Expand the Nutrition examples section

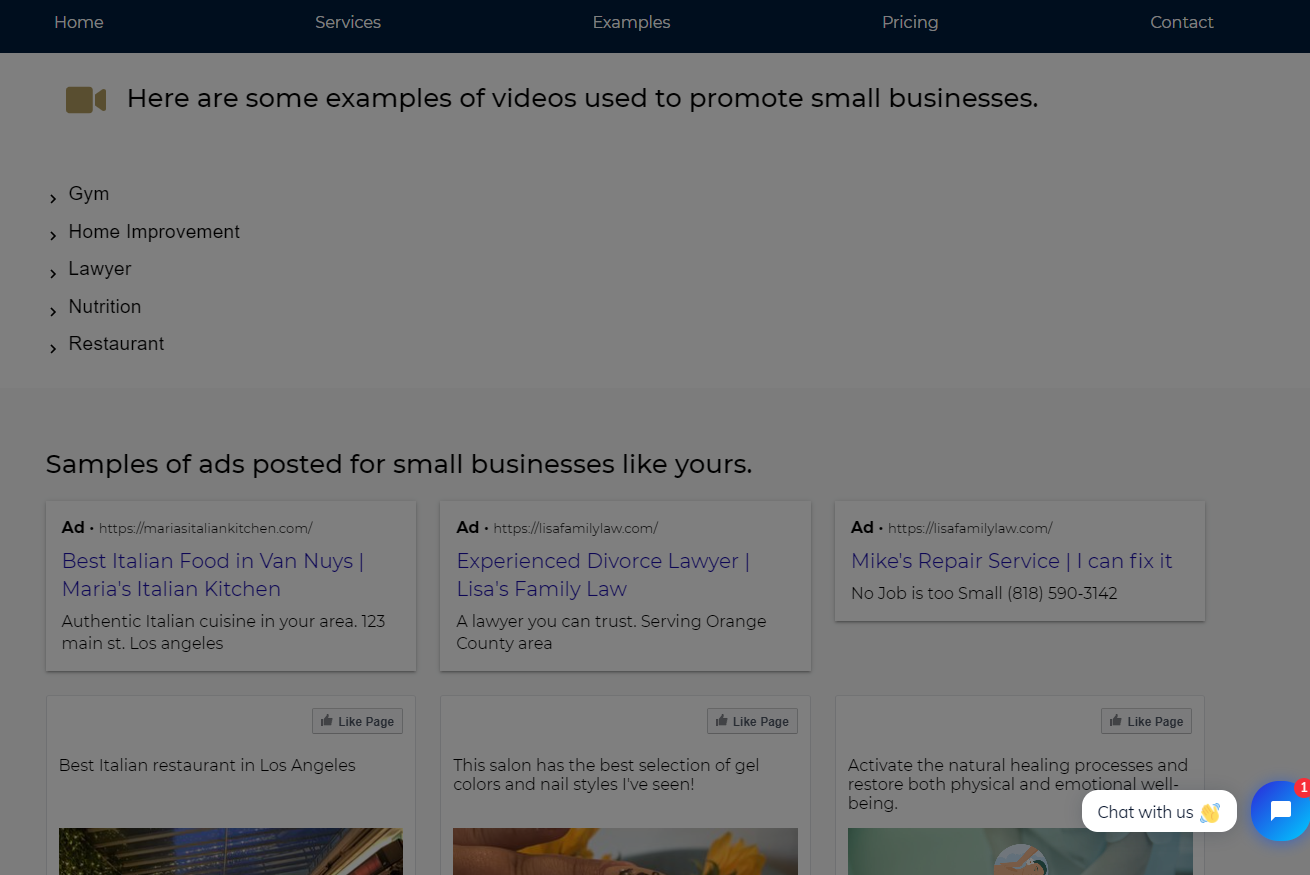point(105,307)
